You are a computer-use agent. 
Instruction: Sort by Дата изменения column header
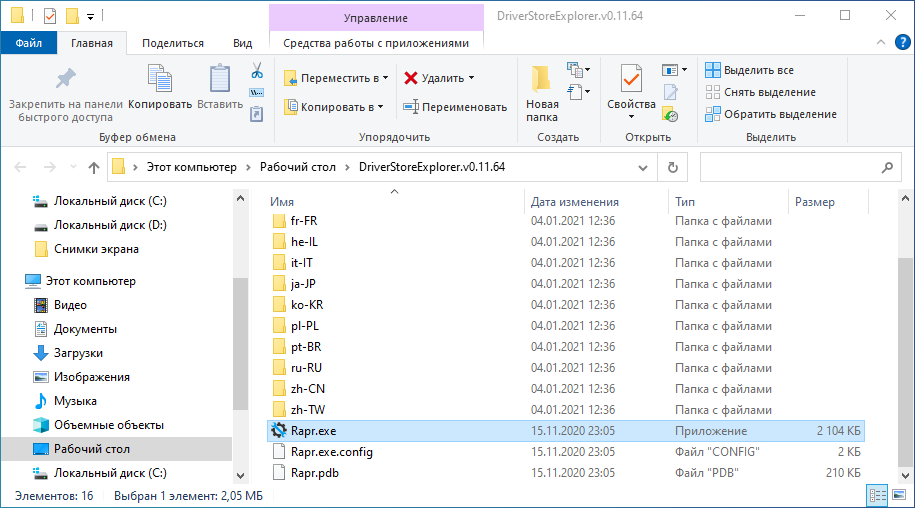574,202
